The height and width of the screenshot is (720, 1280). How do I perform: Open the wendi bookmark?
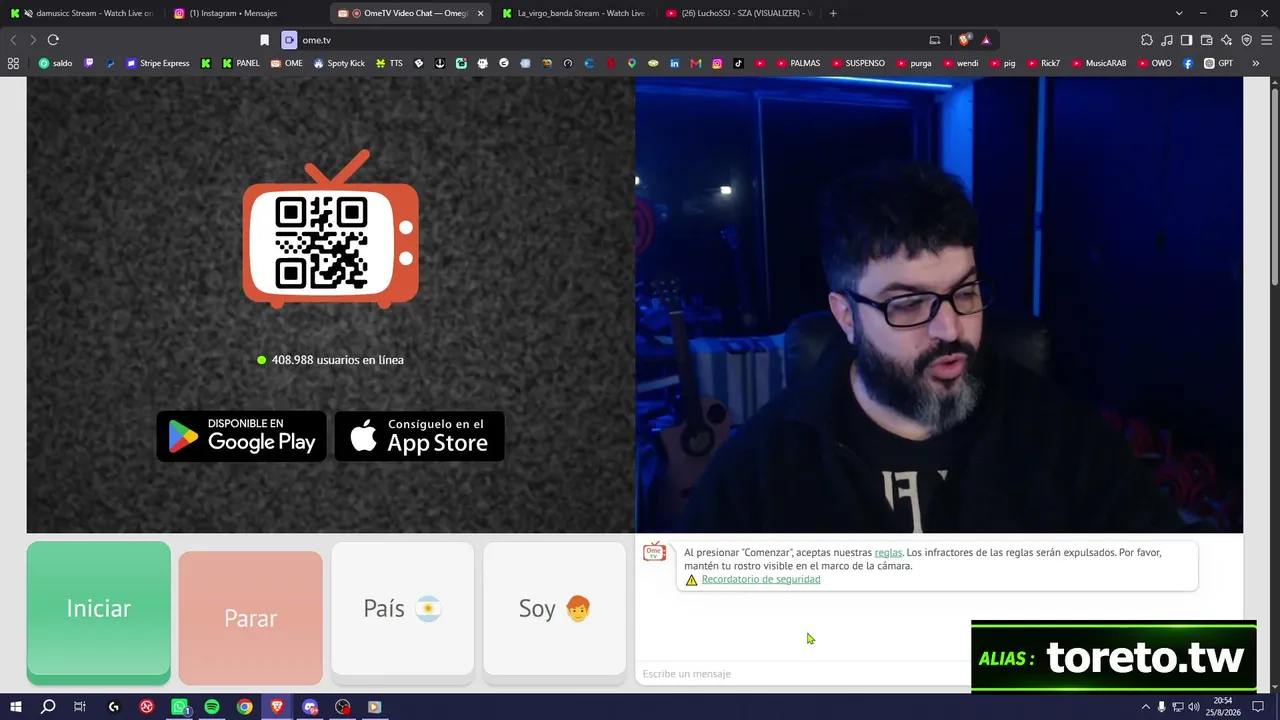click(960, 63)
